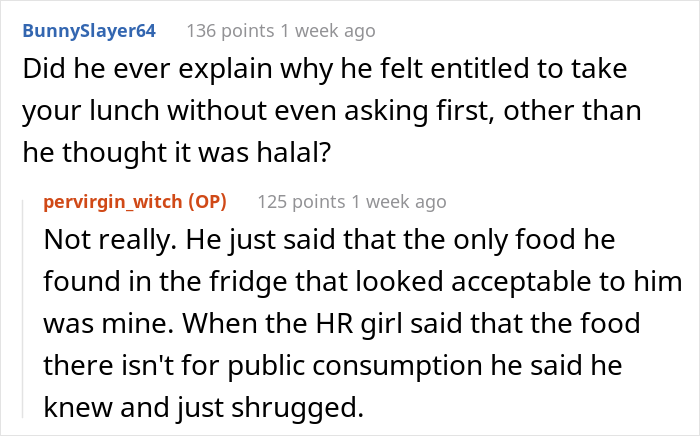Click the 136 points score
The height and width of the screenshot is (436, 700).
230,31
